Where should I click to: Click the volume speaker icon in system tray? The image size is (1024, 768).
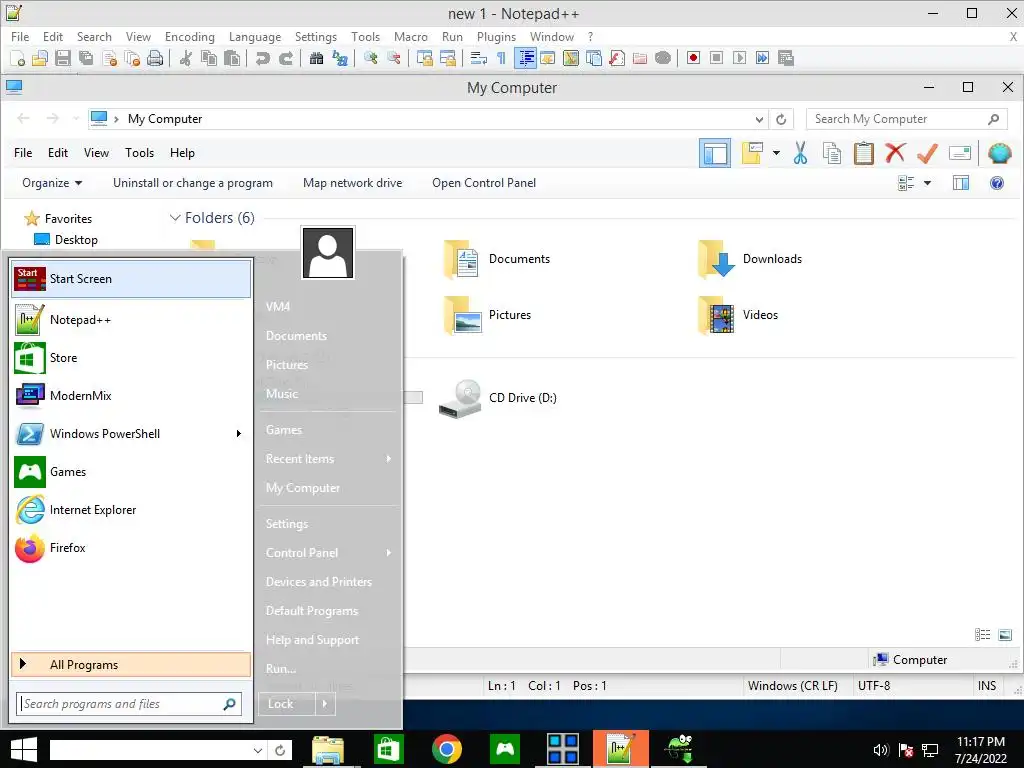click(x=880, y=750)
